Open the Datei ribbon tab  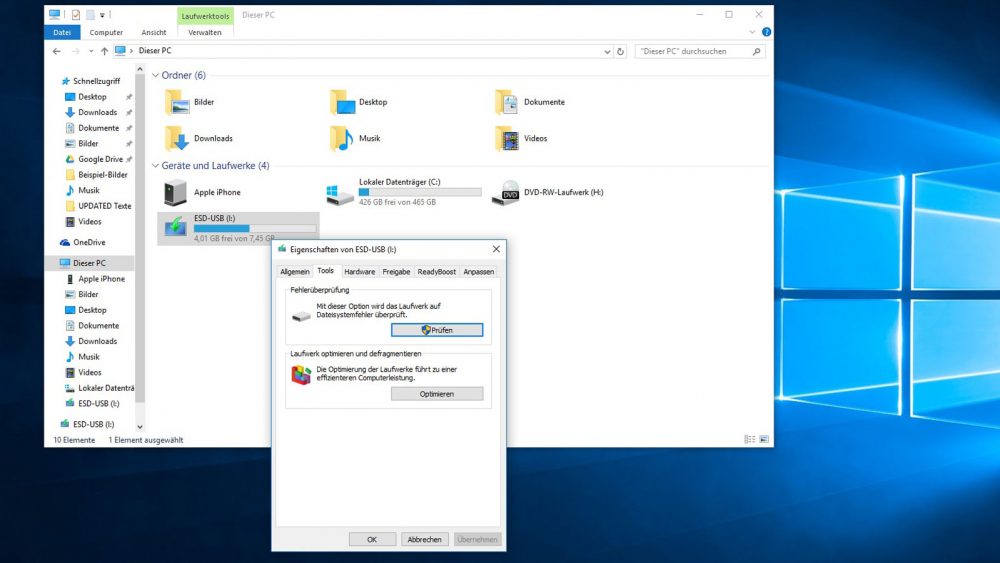[62, 33]
